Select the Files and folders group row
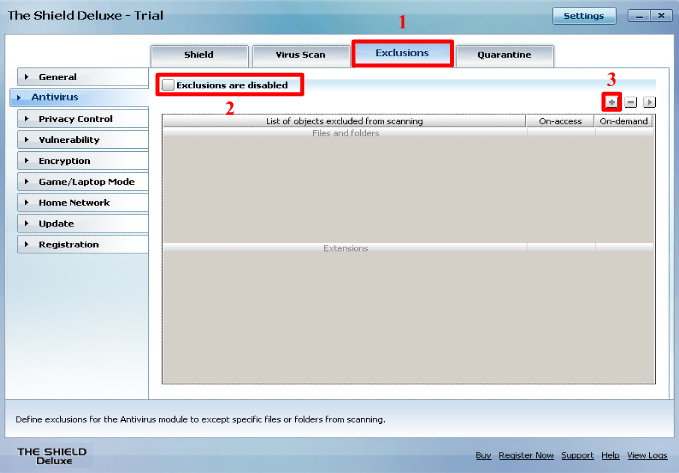Image resolution: width=679 pixels, height=473 pixels. point(408,133)
